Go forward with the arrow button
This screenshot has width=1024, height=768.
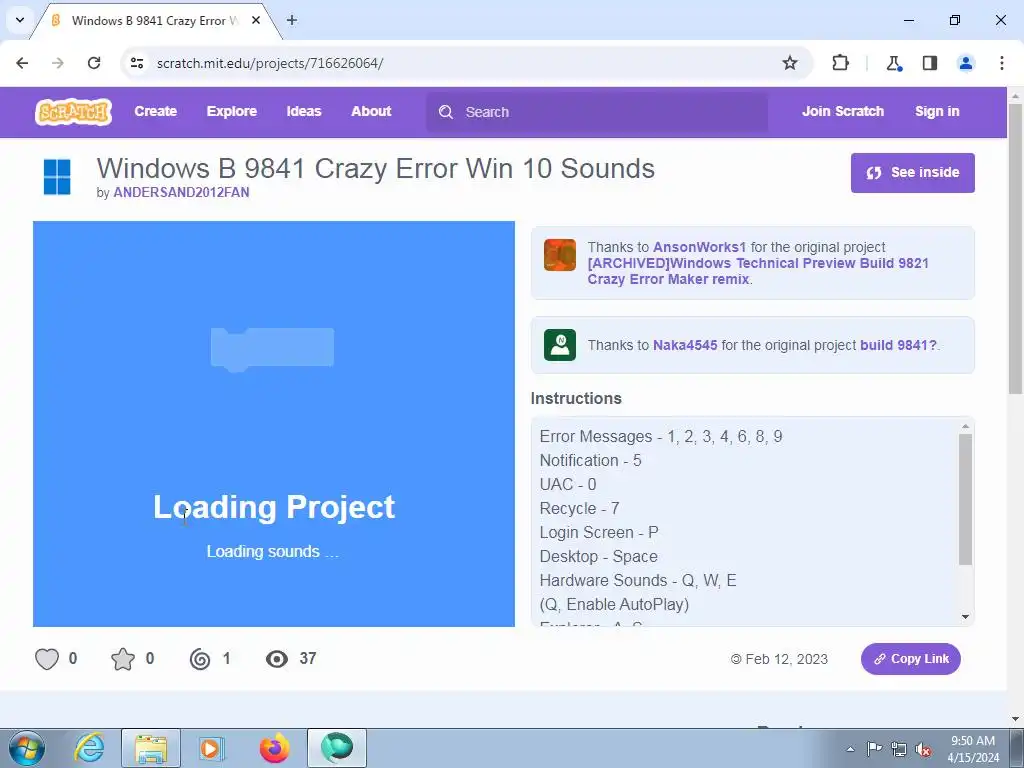(58, 63)
